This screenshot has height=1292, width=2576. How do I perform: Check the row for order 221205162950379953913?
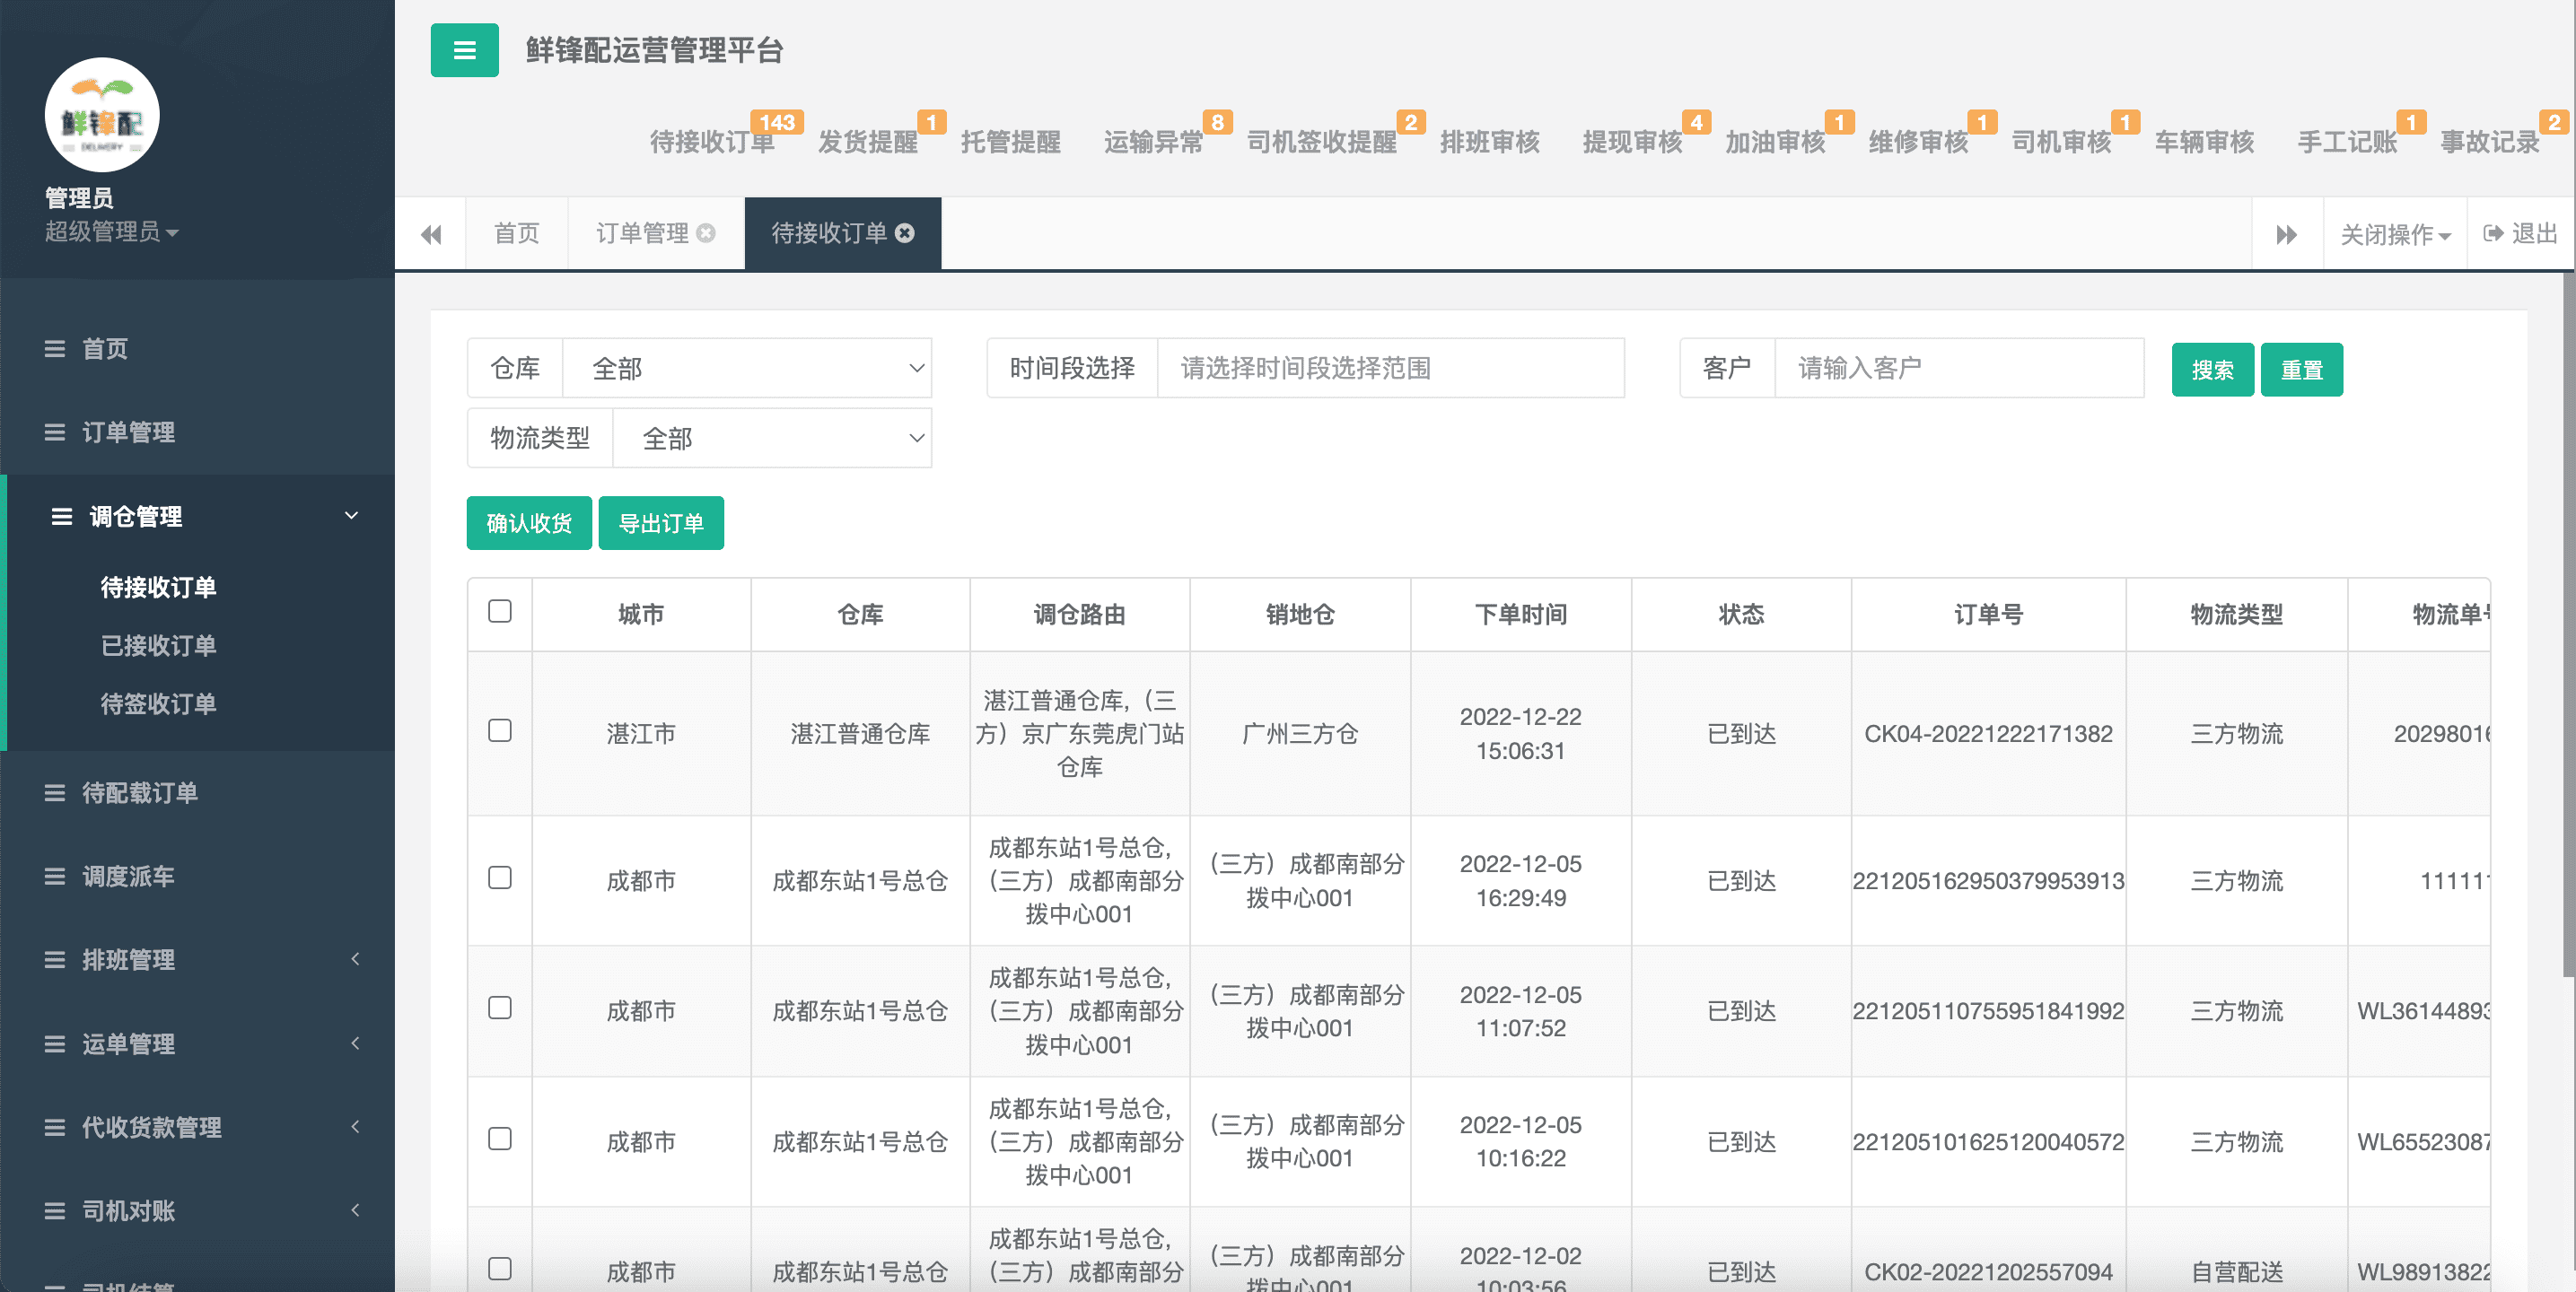tap(500, 878)
